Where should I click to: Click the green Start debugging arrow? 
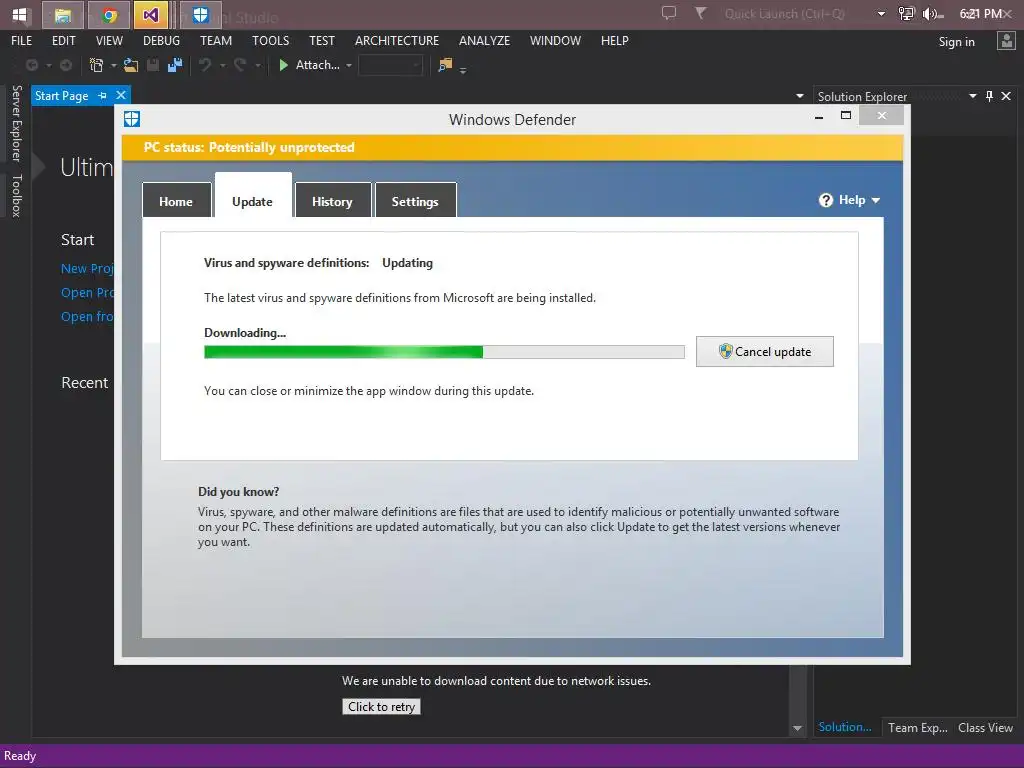283,65
